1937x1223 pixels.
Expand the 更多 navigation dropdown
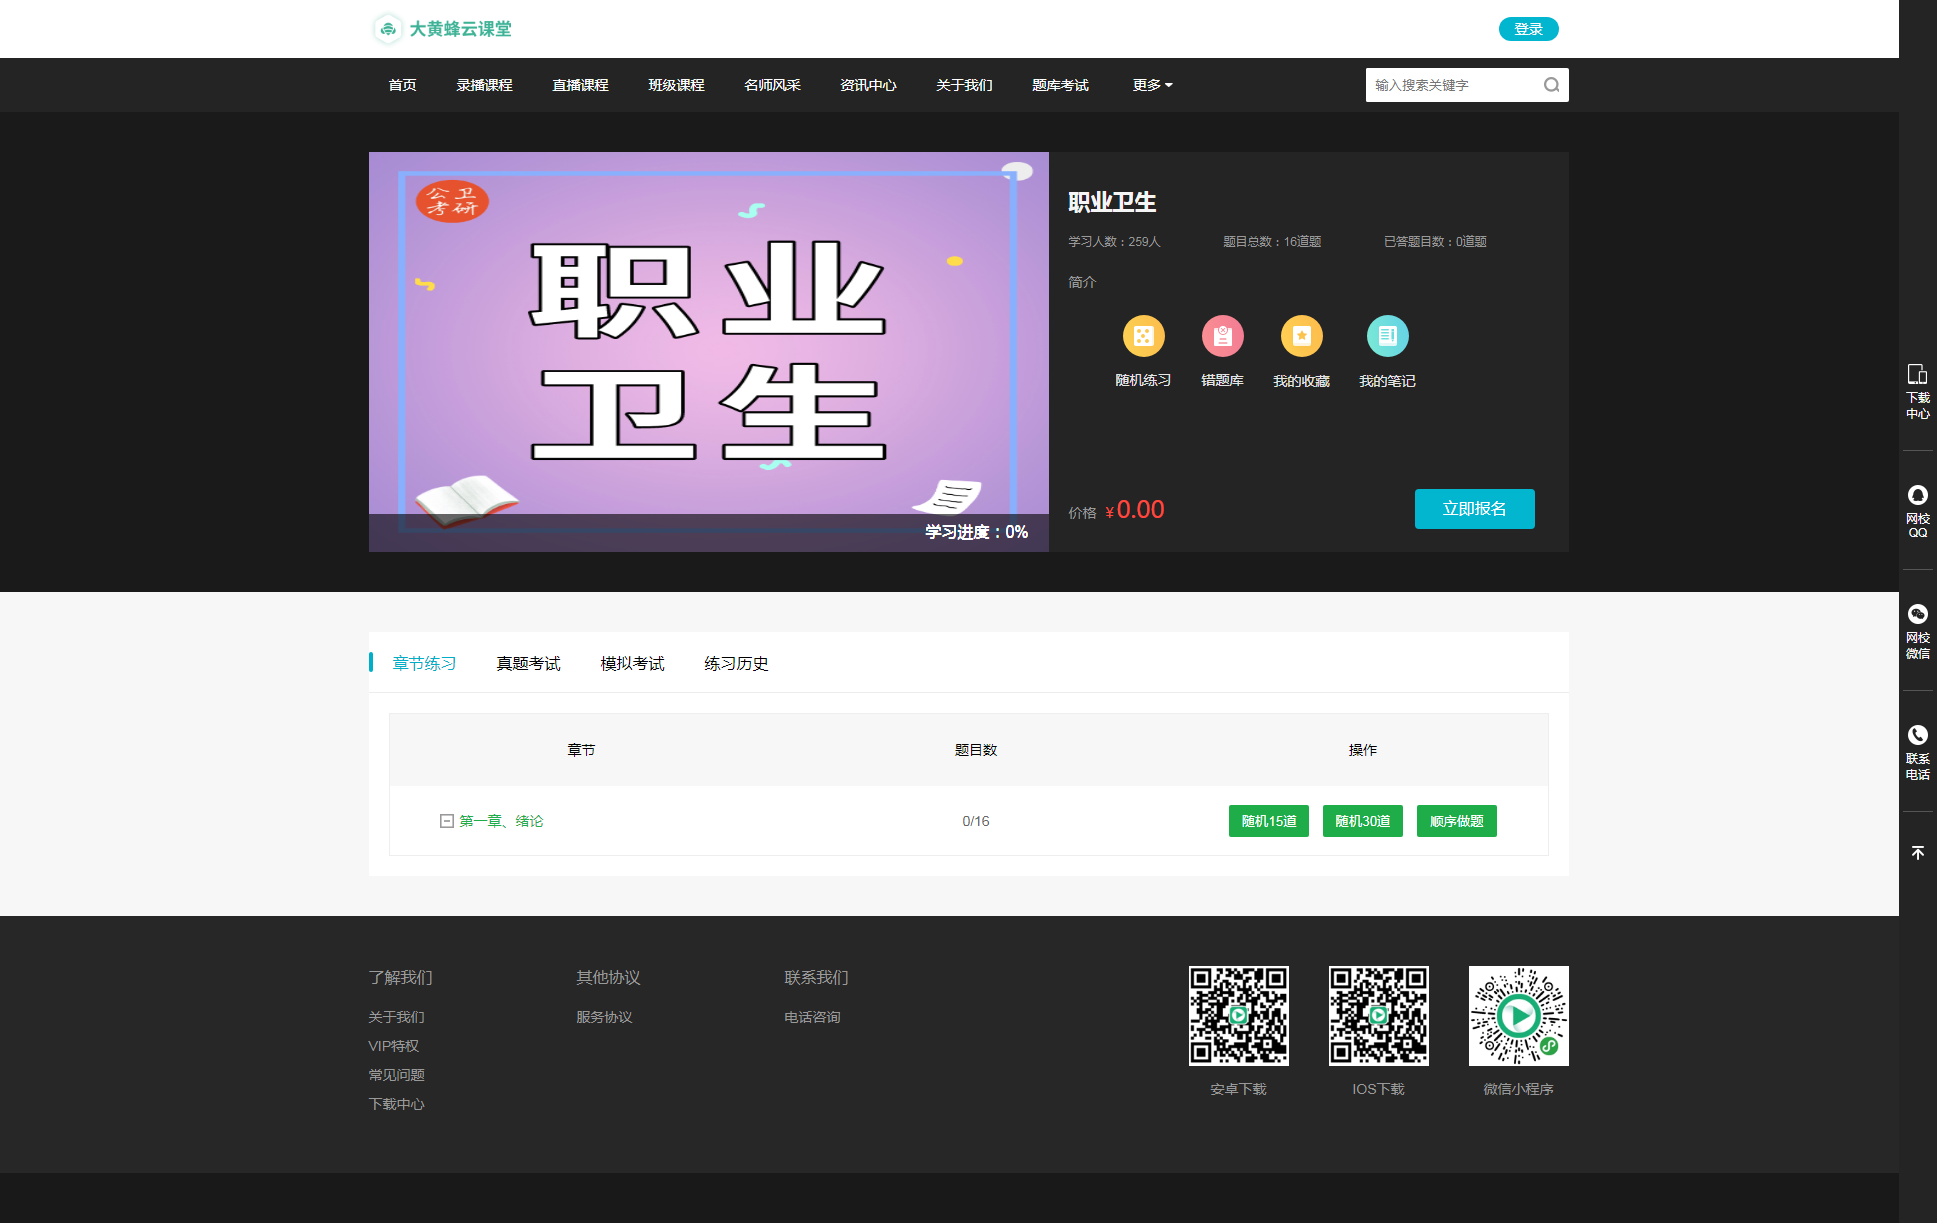[1152, 85]
